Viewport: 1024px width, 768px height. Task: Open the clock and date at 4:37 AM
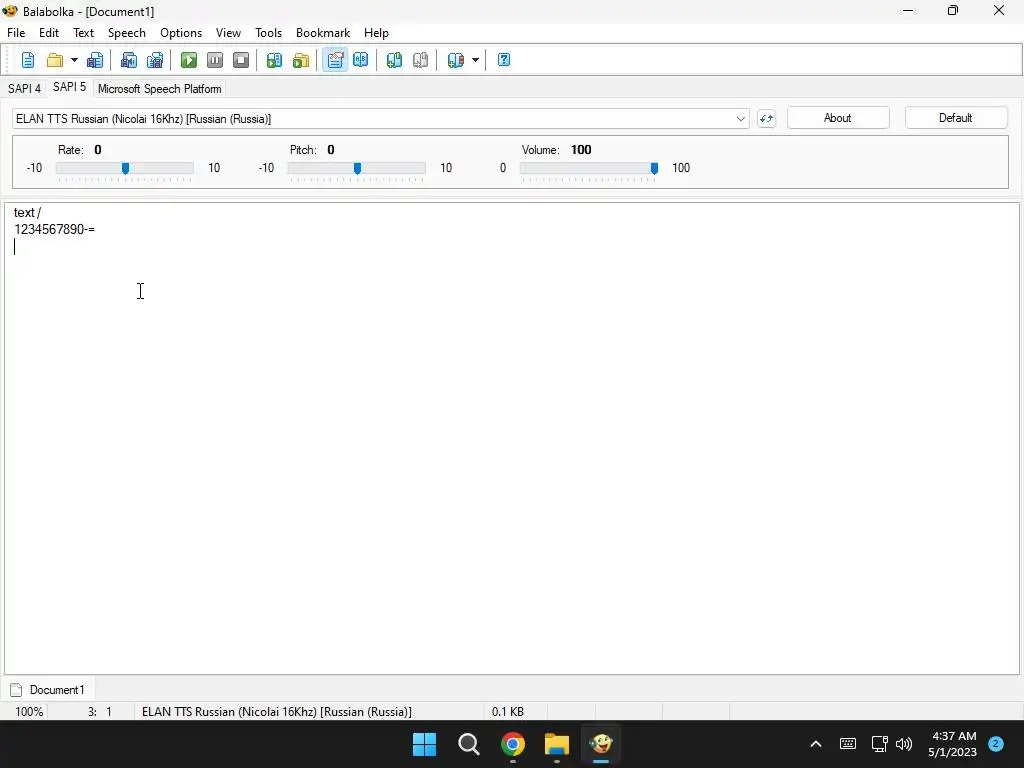coord(953,744)
